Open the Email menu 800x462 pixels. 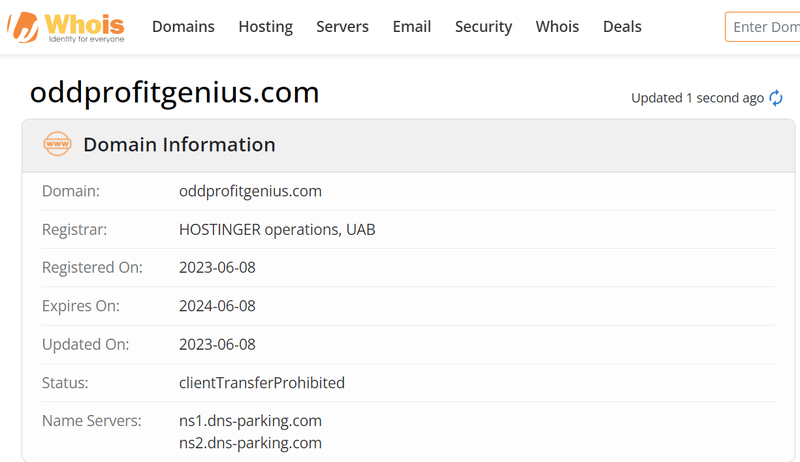[412, 27]
